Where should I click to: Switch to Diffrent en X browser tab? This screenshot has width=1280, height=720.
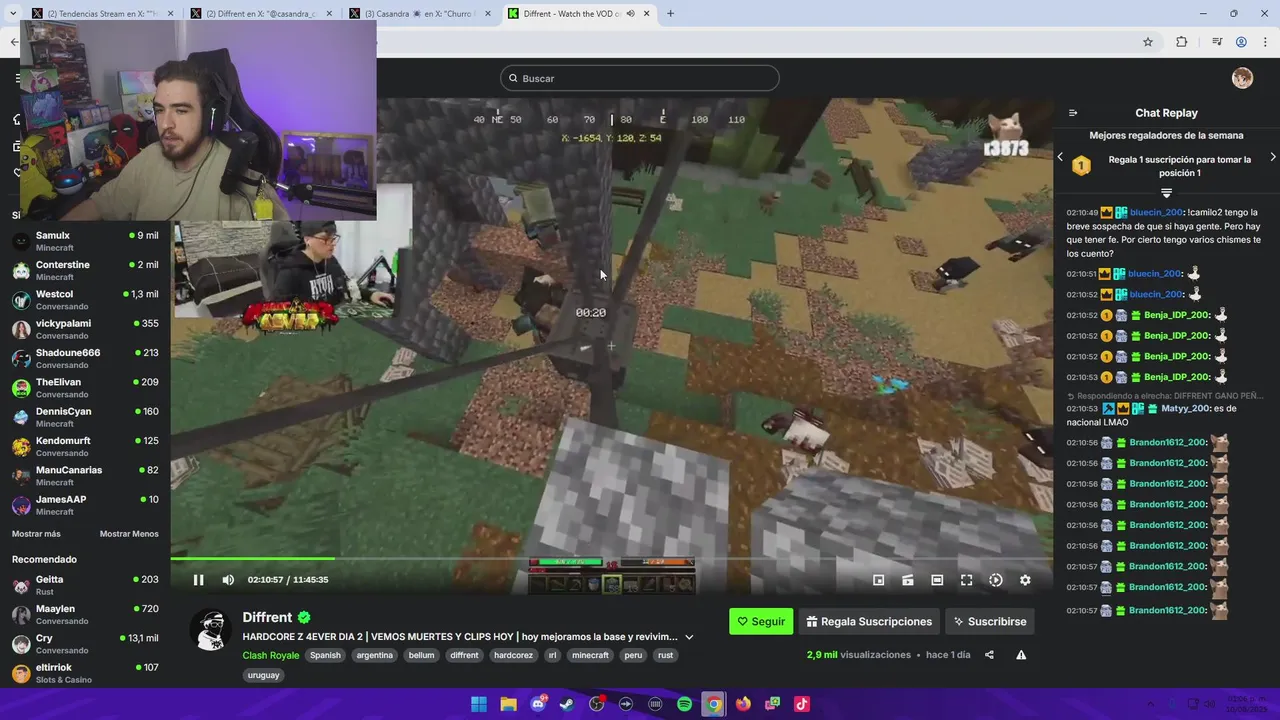click(261, 14)
